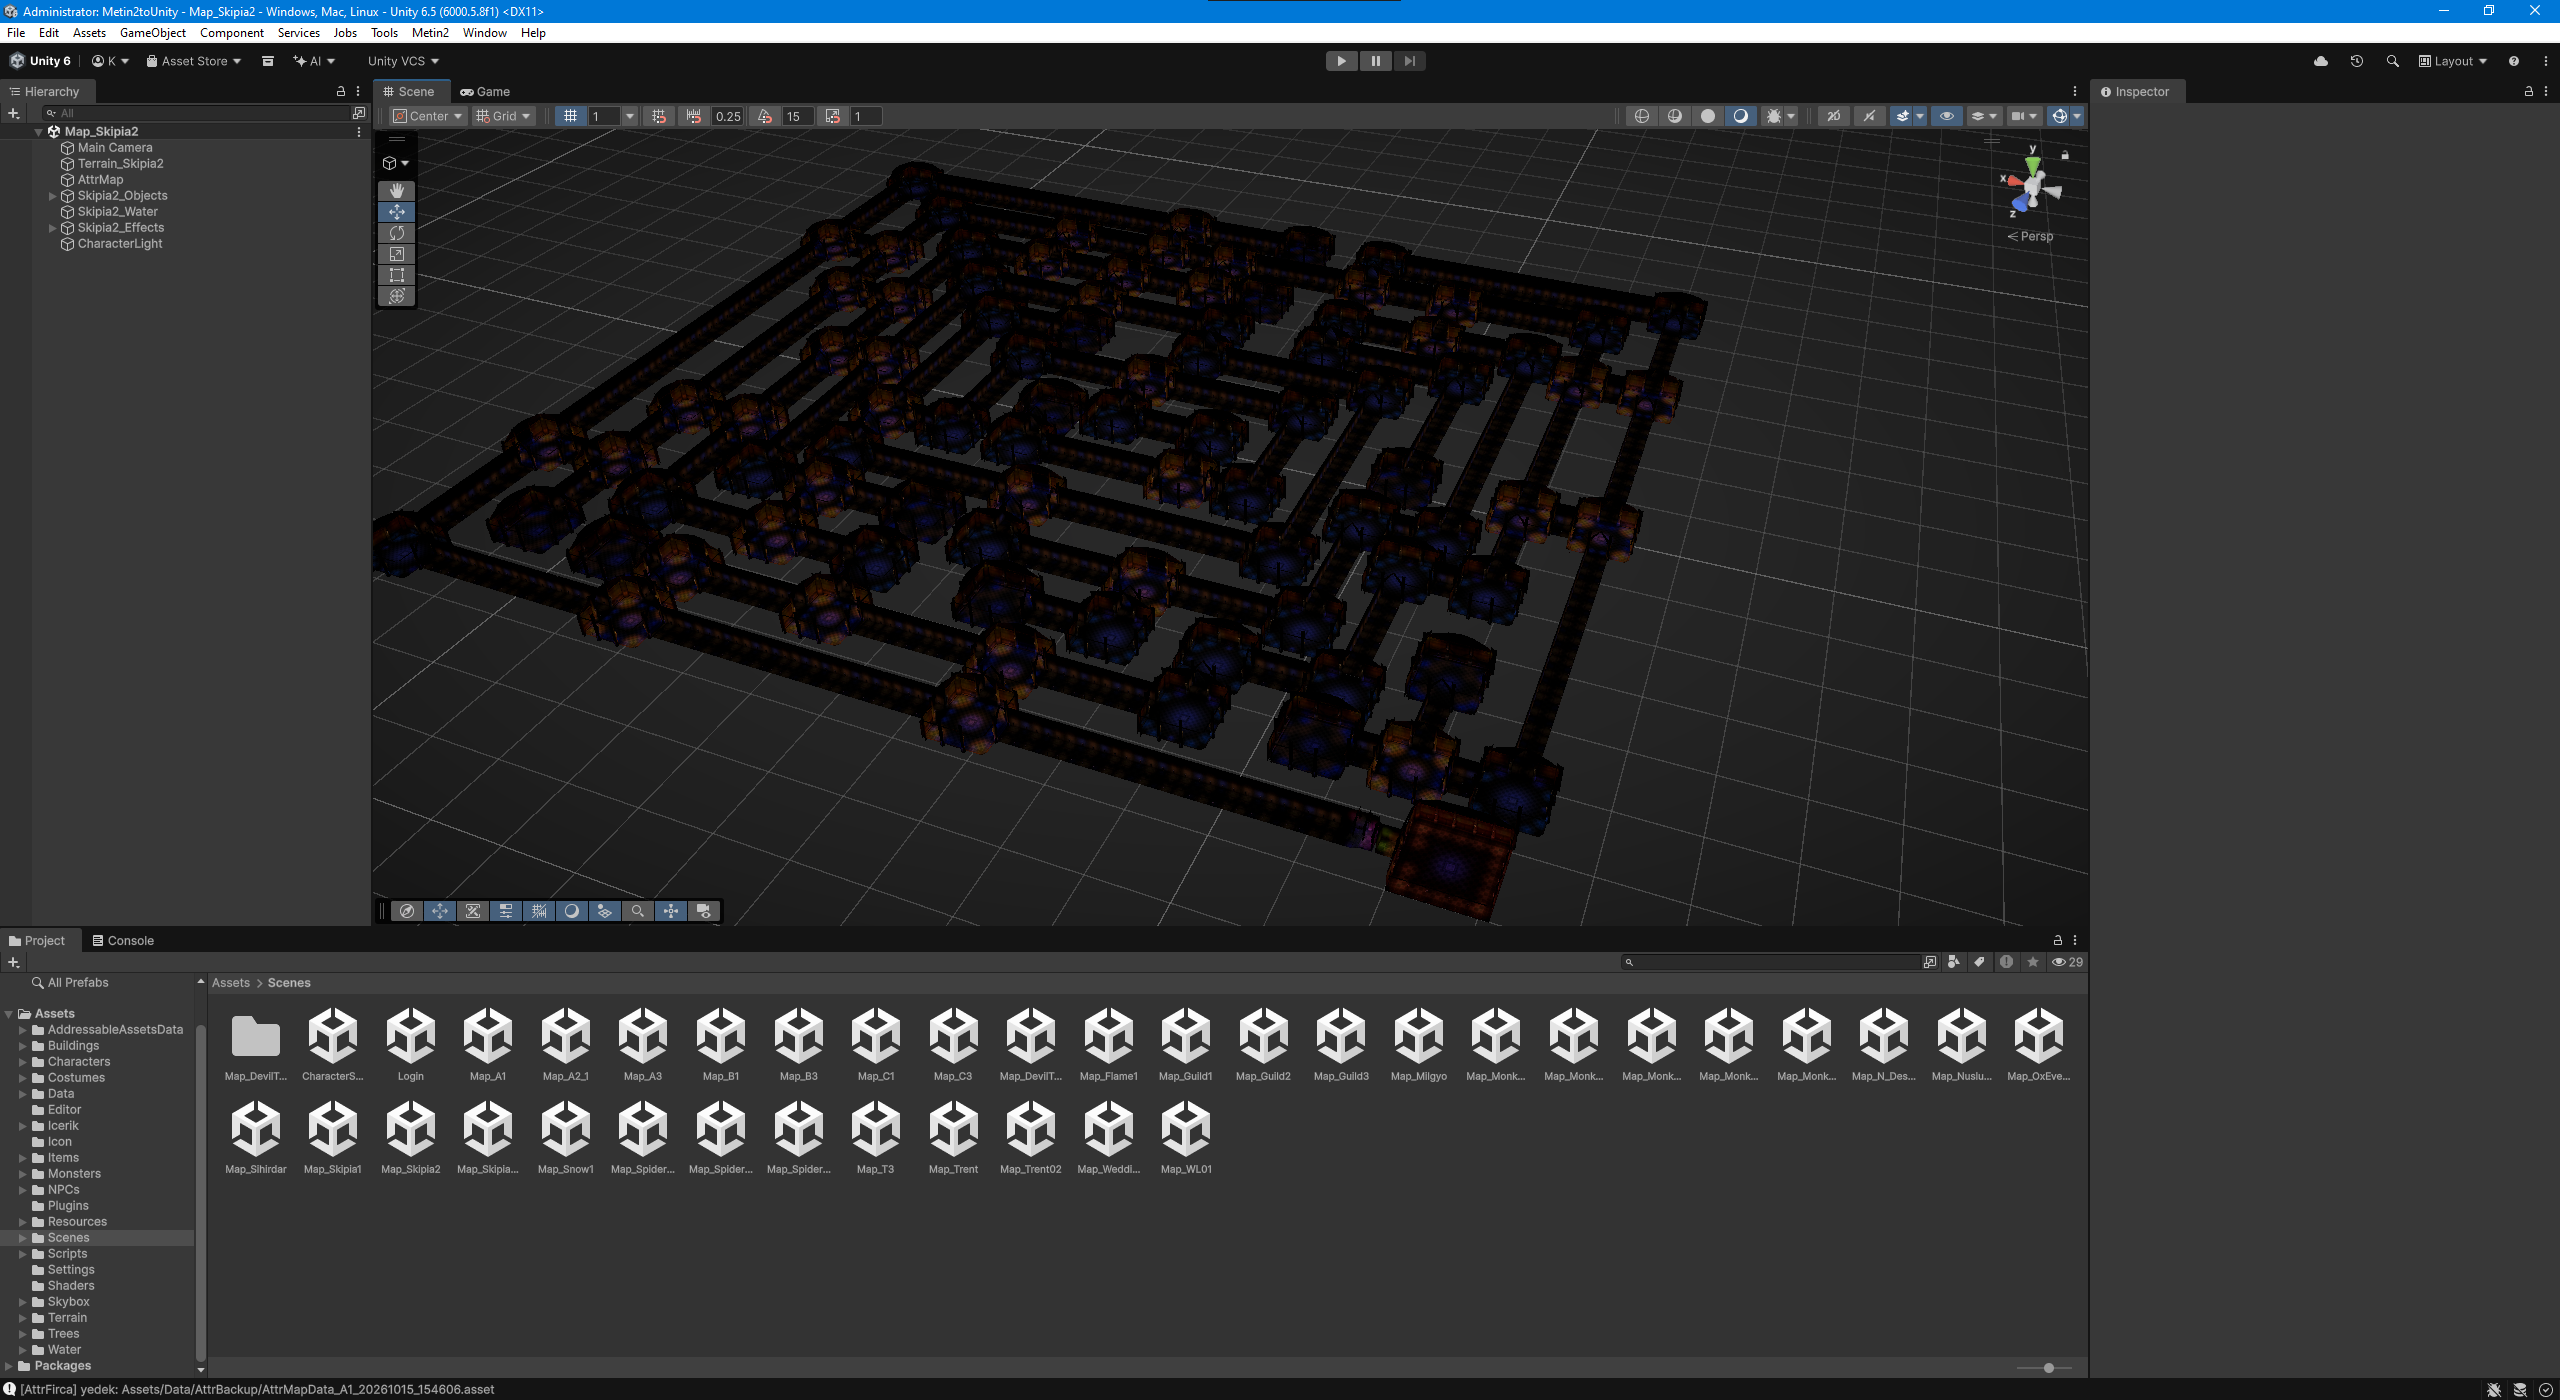Click Assets in the breadcrumb path

click(231, 983)
